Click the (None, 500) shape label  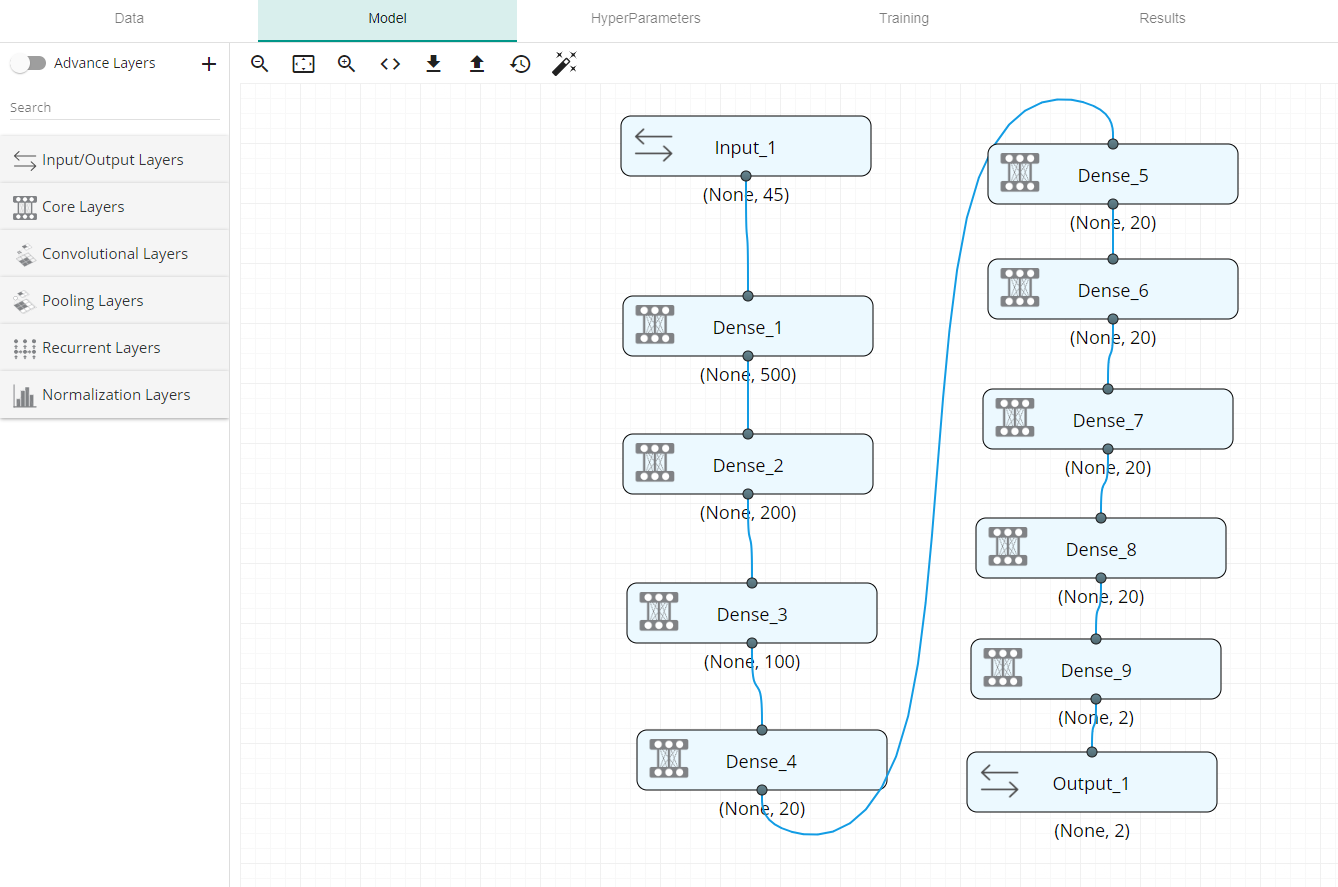pyautogui.click(x=748, y=375)
